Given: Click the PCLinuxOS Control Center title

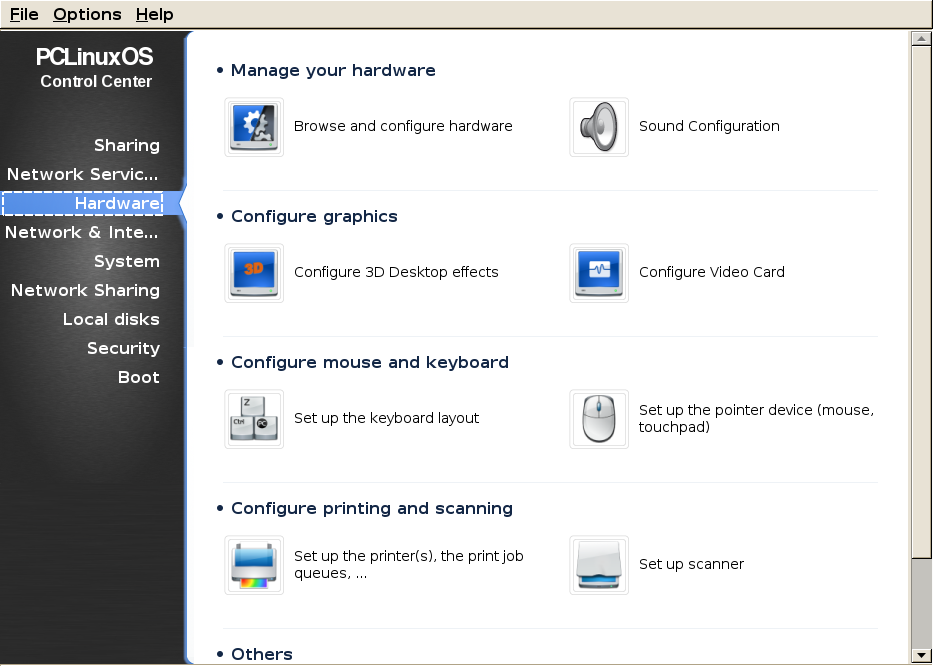Looking at the screenshot, I should click(95, 68).
